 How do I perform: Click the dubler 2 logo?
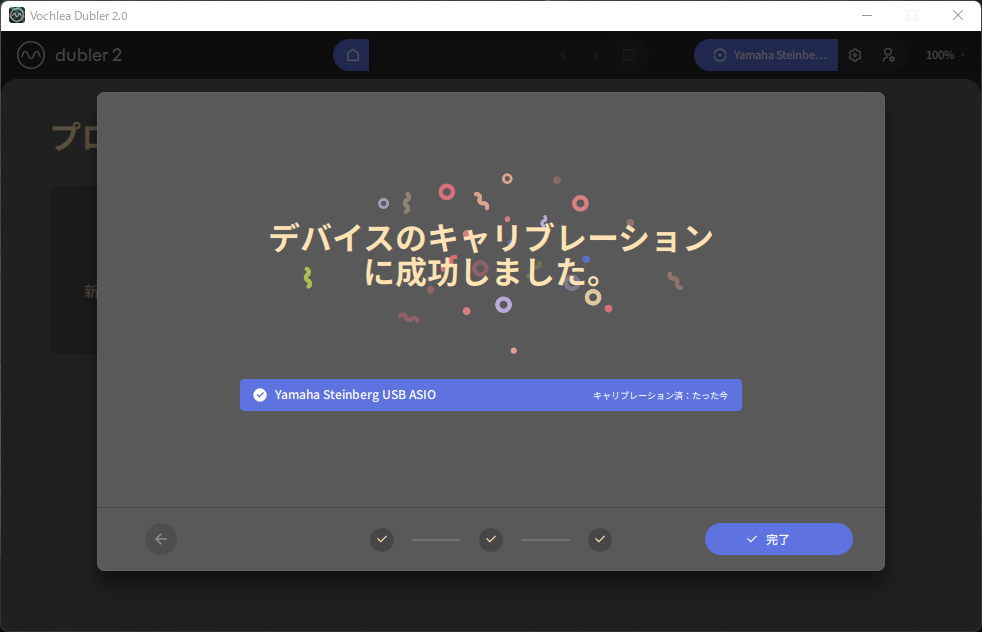[x=70, y=55]
